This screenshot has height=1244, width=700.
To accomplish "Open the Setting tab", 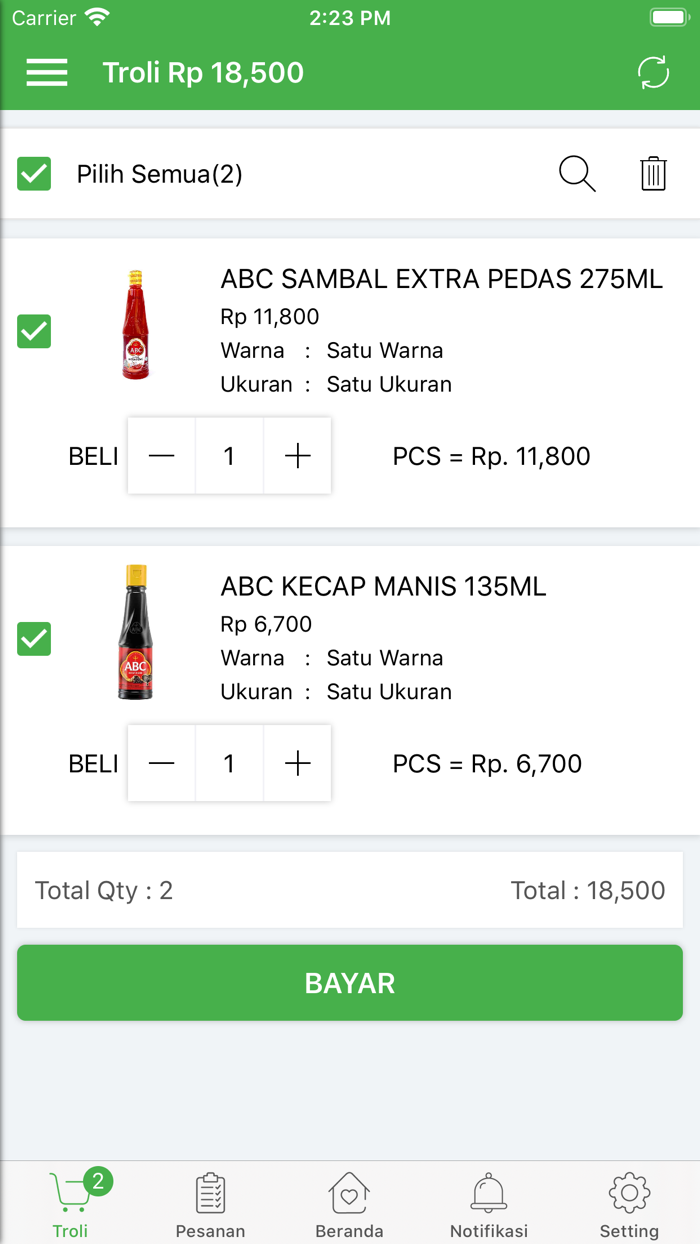I will [x=629, y=1205].
